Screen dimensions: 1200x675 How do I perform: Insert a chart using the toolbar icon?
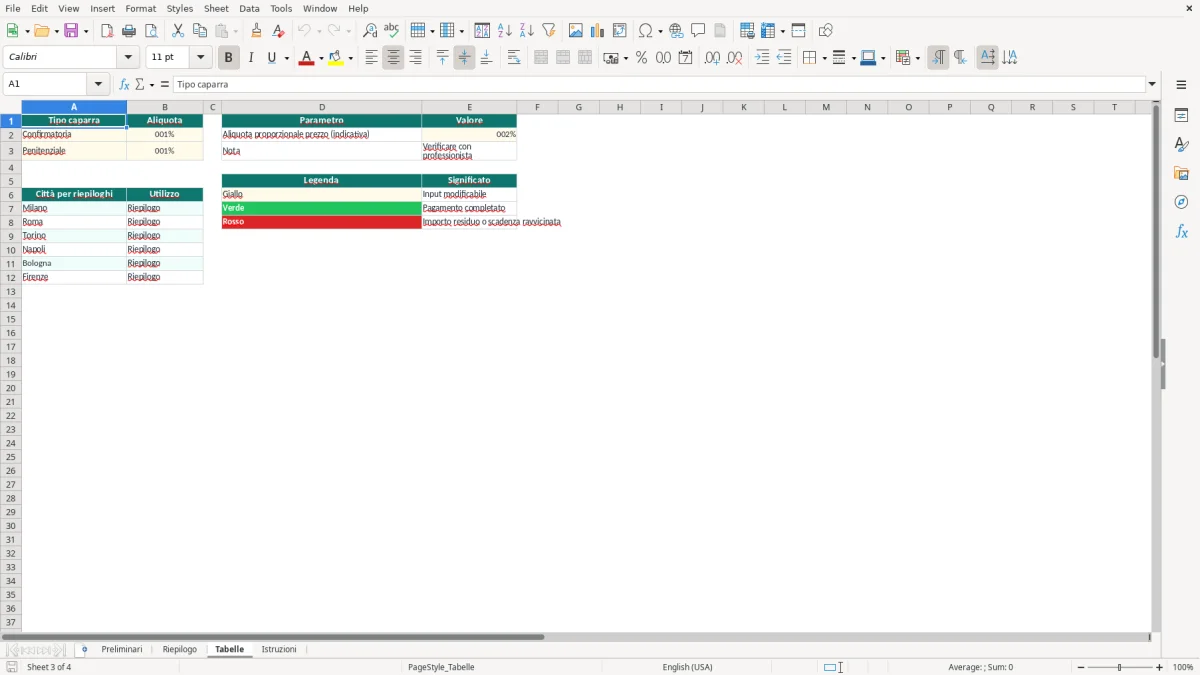597,31
